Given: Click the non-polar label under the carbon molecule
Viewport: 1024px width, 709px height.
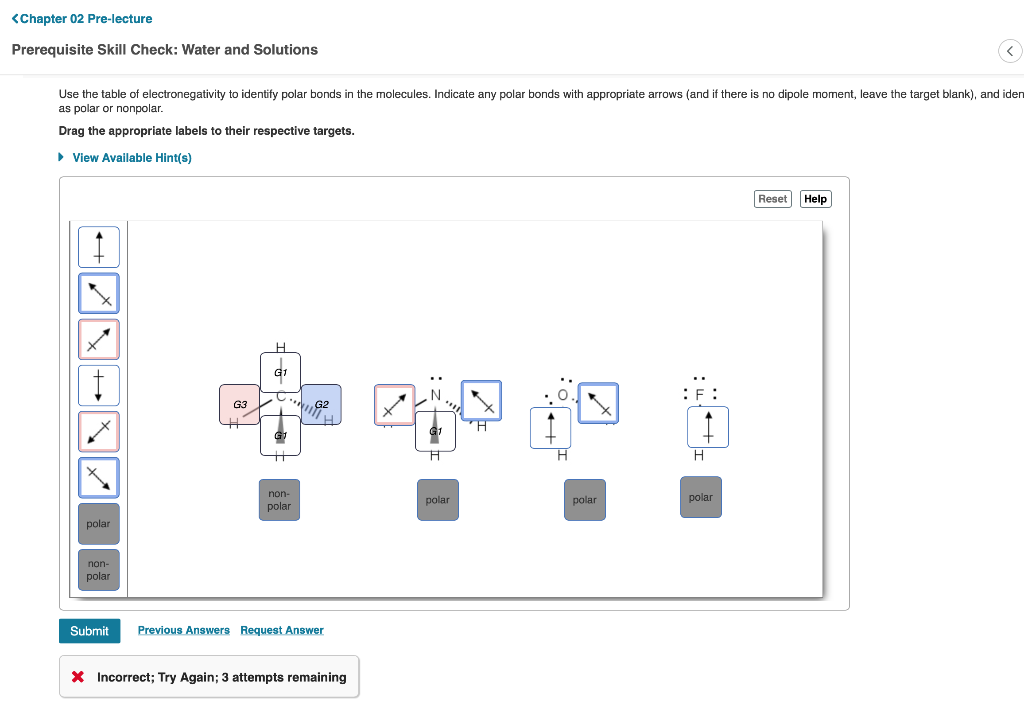Looking at the screenshot, I should coord(280,500).
